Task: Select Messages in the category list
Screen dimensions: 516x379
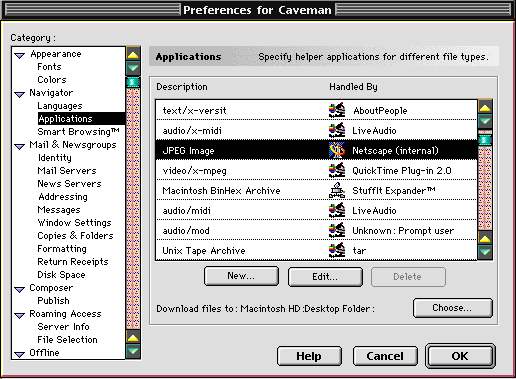Action: coord(59,210)
